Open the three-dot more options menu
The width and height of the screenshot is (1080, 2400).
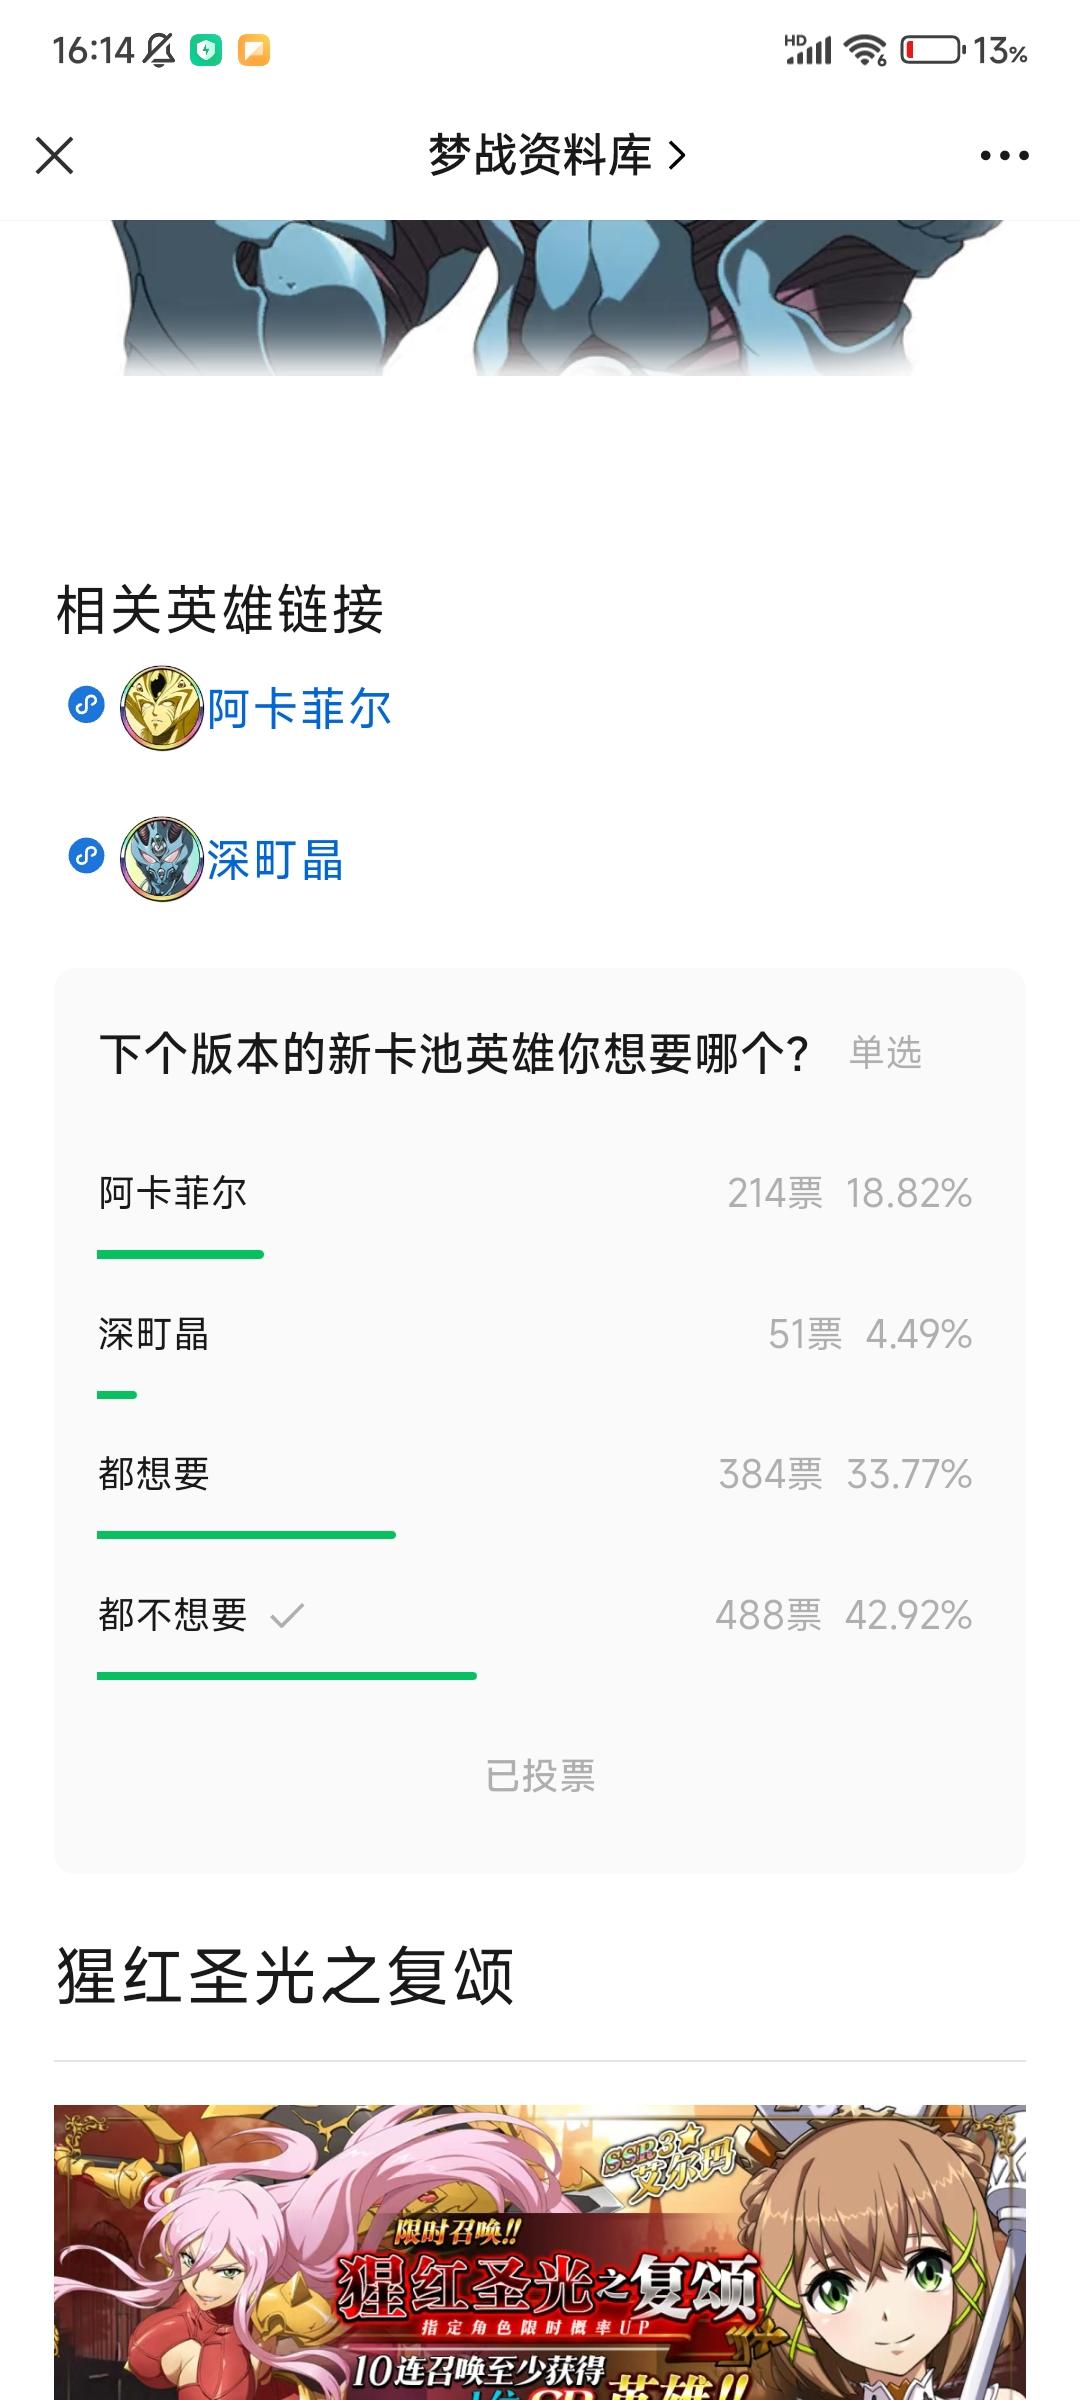(x=1004, y=155)
